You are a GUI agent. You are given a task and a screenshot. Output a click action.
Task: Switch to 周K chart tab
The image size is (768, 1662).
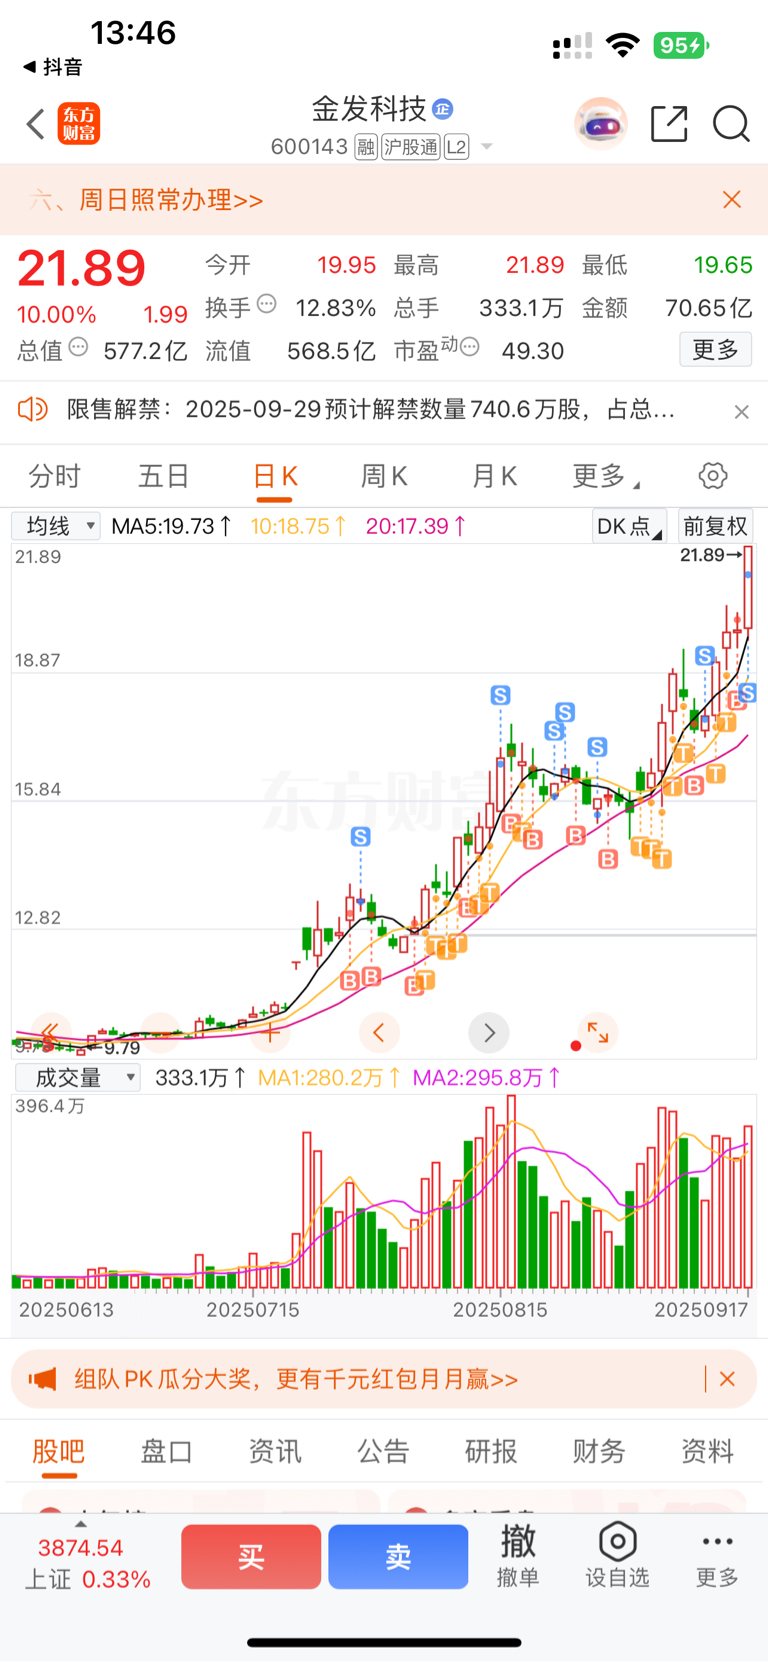[384, 476]
